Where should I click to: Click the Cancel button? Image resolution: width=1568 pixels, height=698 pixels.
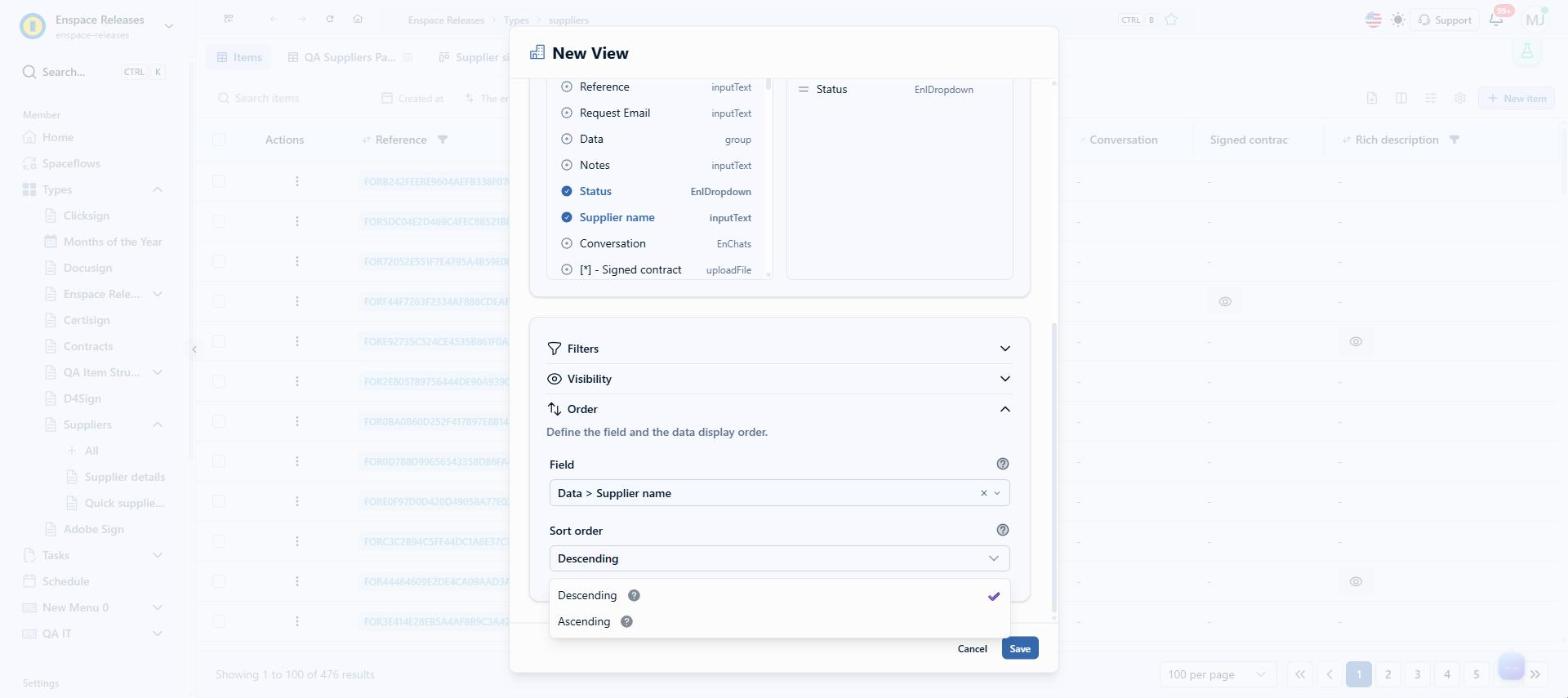(x=971, y=648)
